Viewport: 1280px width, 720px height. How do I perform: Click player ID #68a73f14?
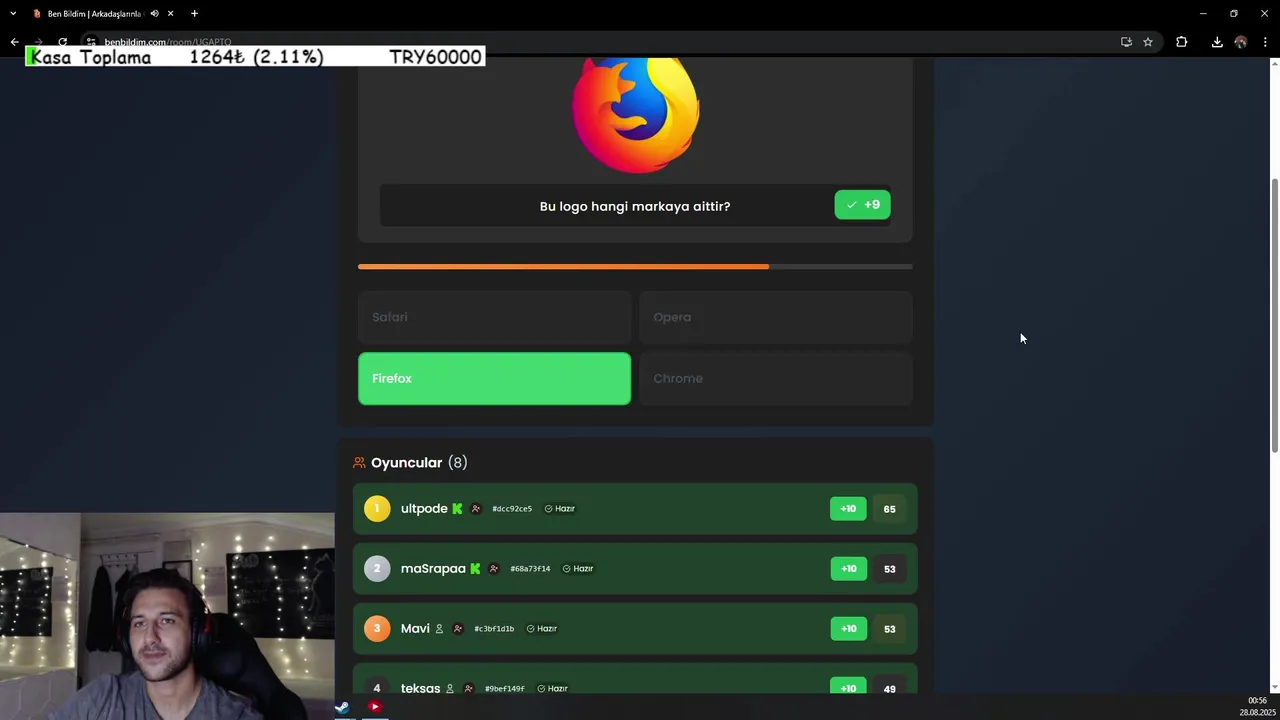530,569
